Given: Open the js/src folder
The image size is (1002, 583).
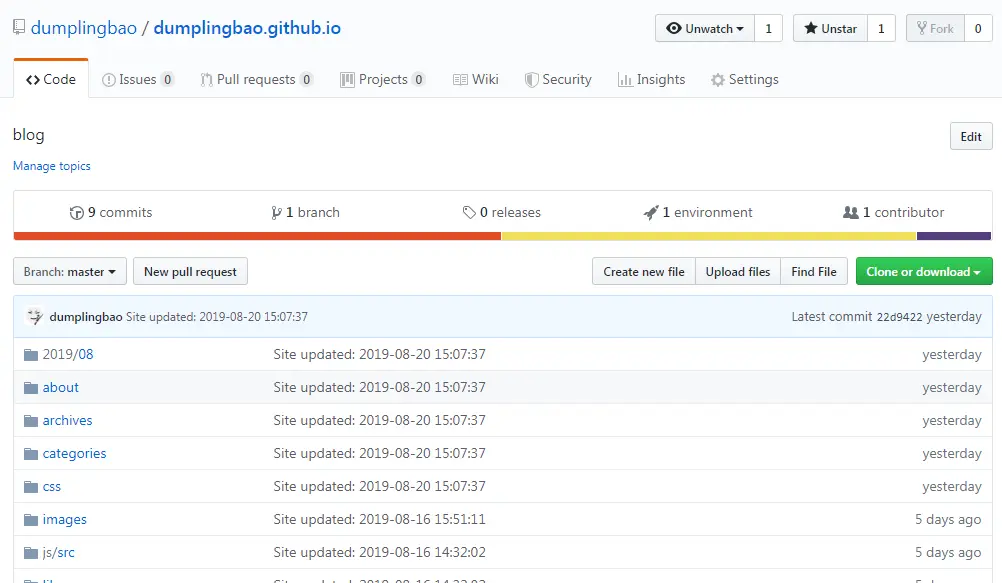Looking at the screenshot, I should tap(58, 552).
